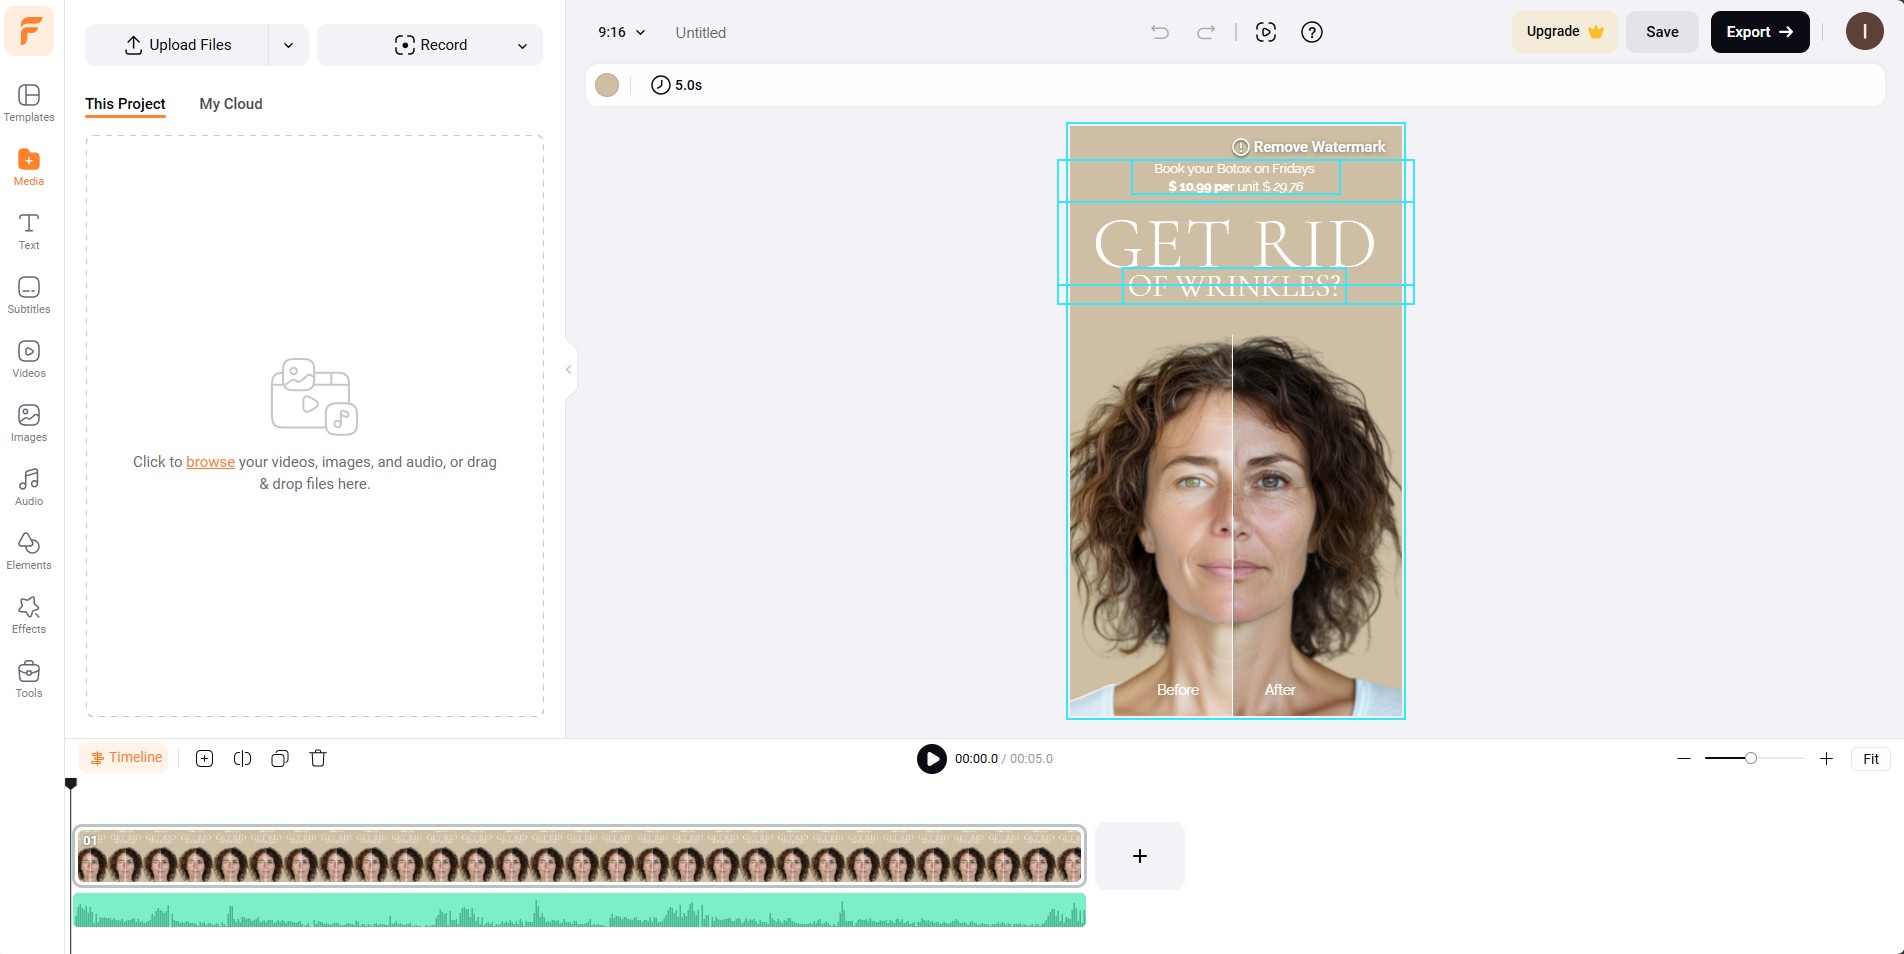Redo the last action

(x=1206, y=32)
